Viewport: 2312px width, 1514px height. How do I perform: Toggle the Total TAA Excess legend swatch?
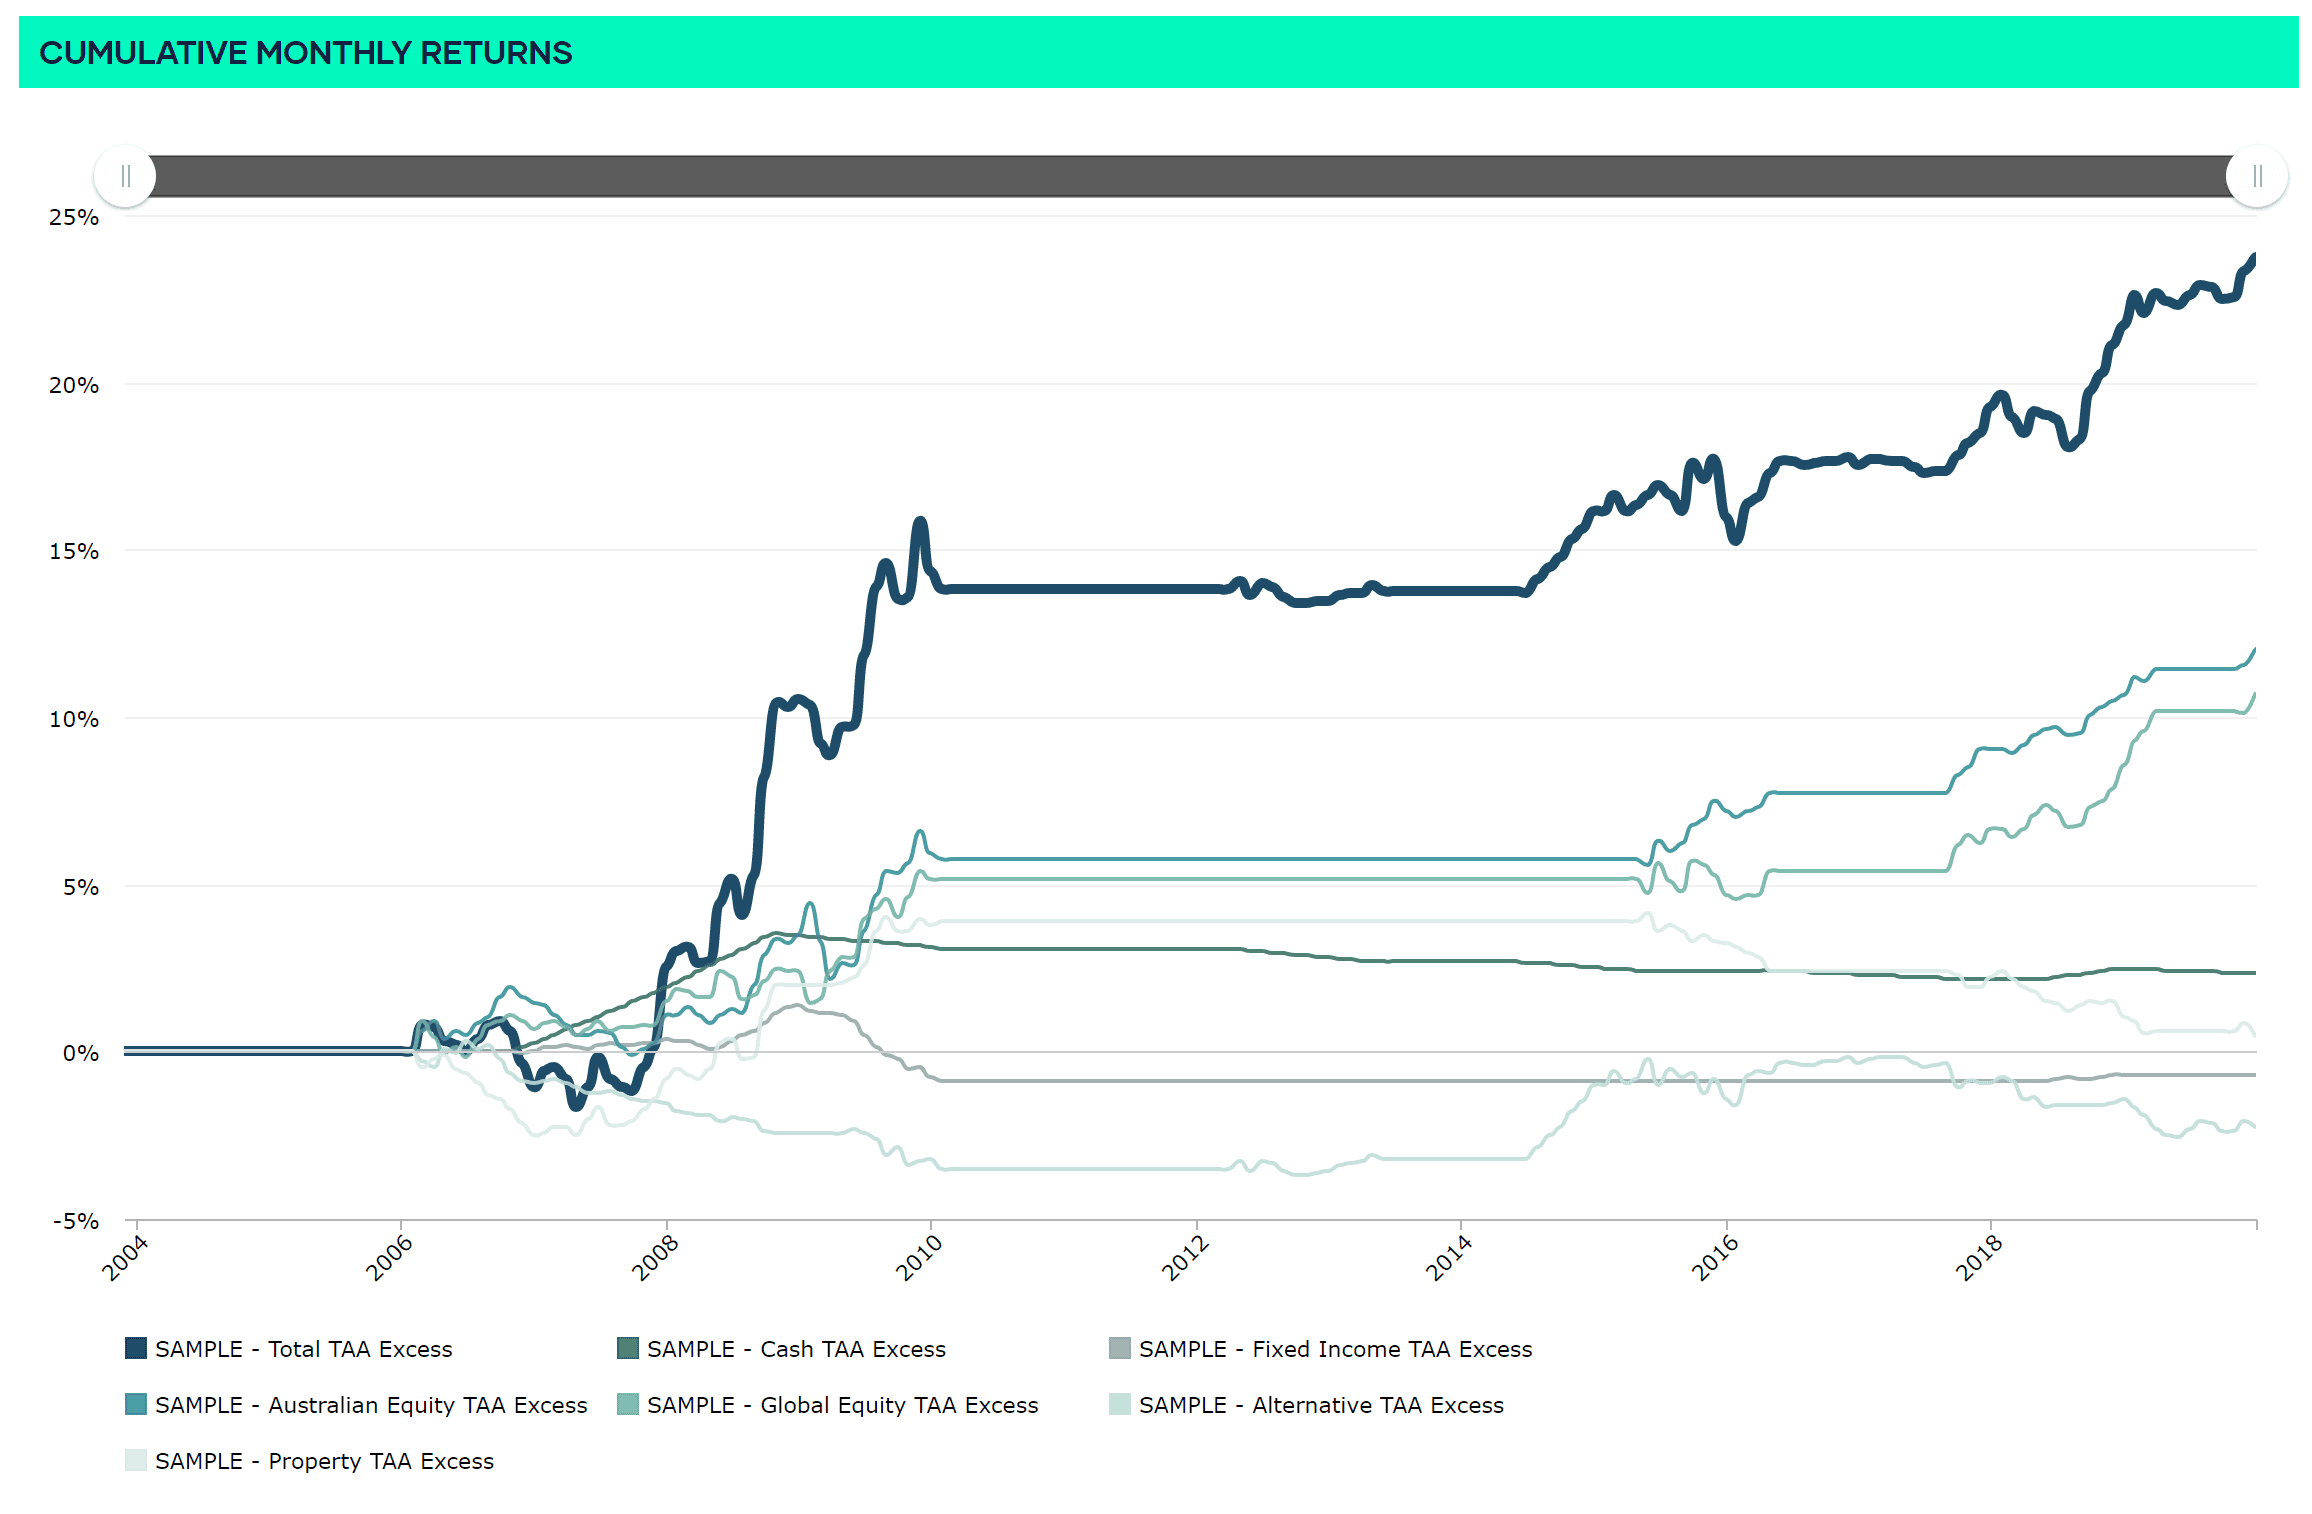[x=136, y=1348]
